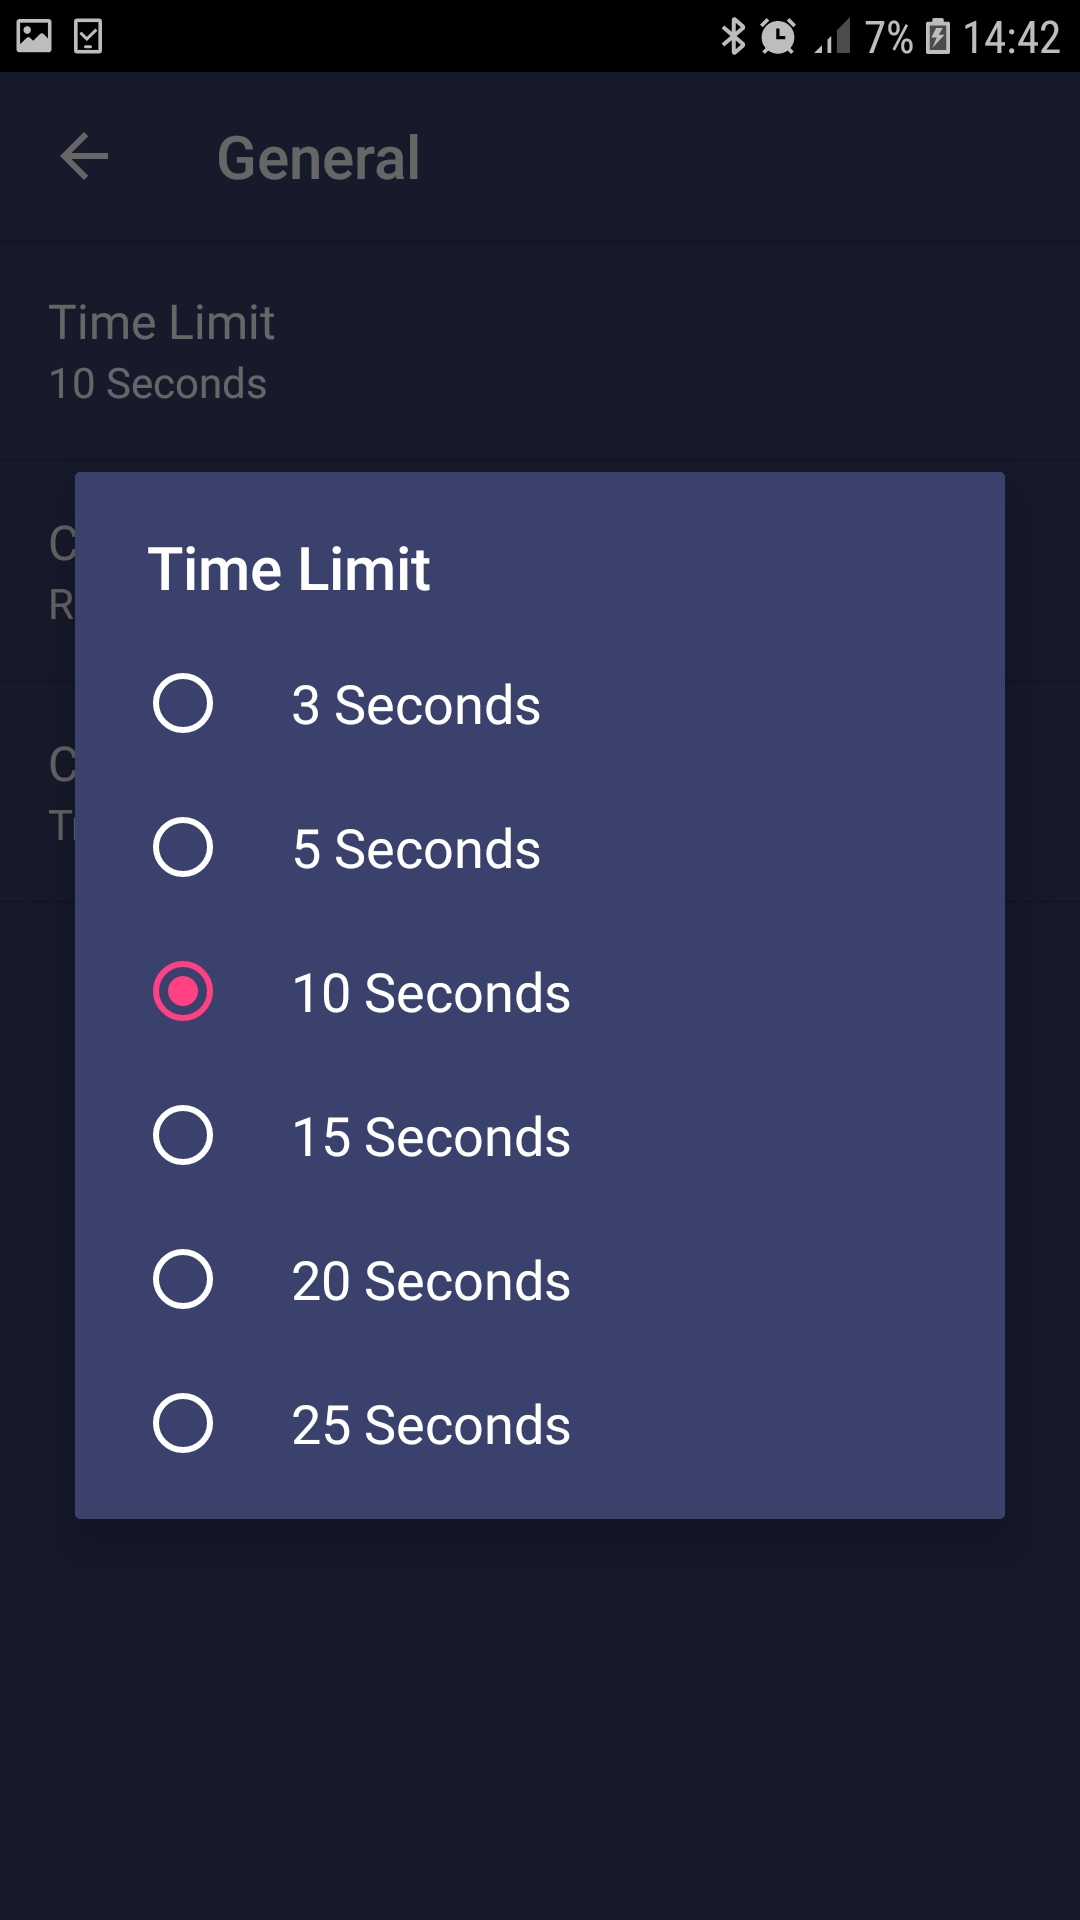Tap the selected 10 Seconds radio button

183,992
